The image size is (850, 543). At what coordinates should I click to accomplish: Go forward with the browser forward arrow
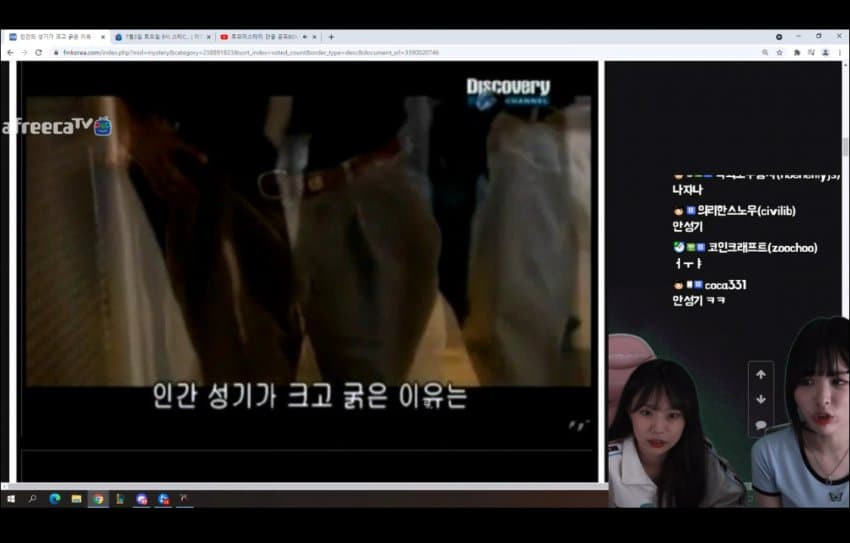point(24,53)
